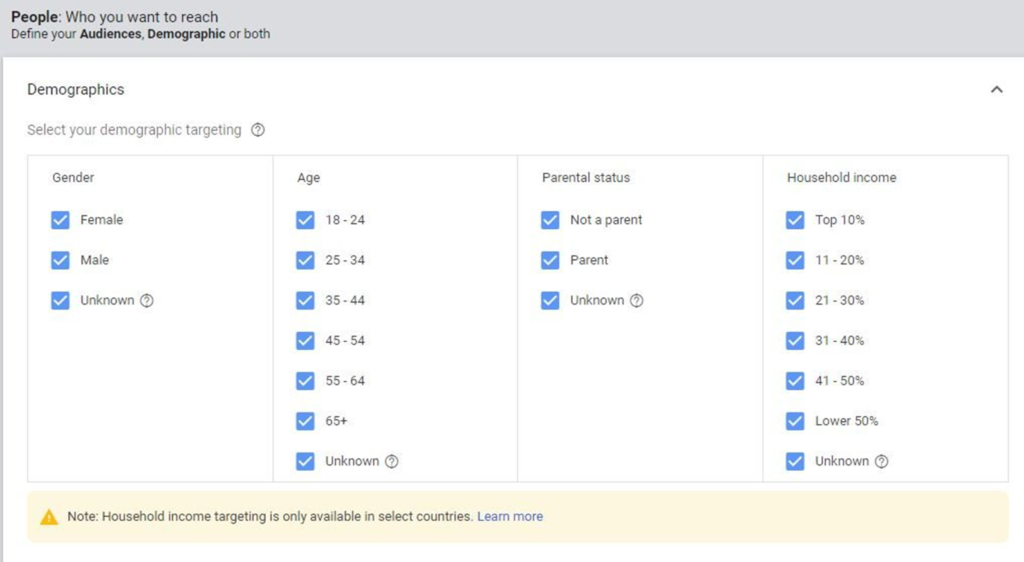Click help icon next to Gender Unknown
Image resolution: width=1024 pixels, height=562 pixels.
coord(147,301)
